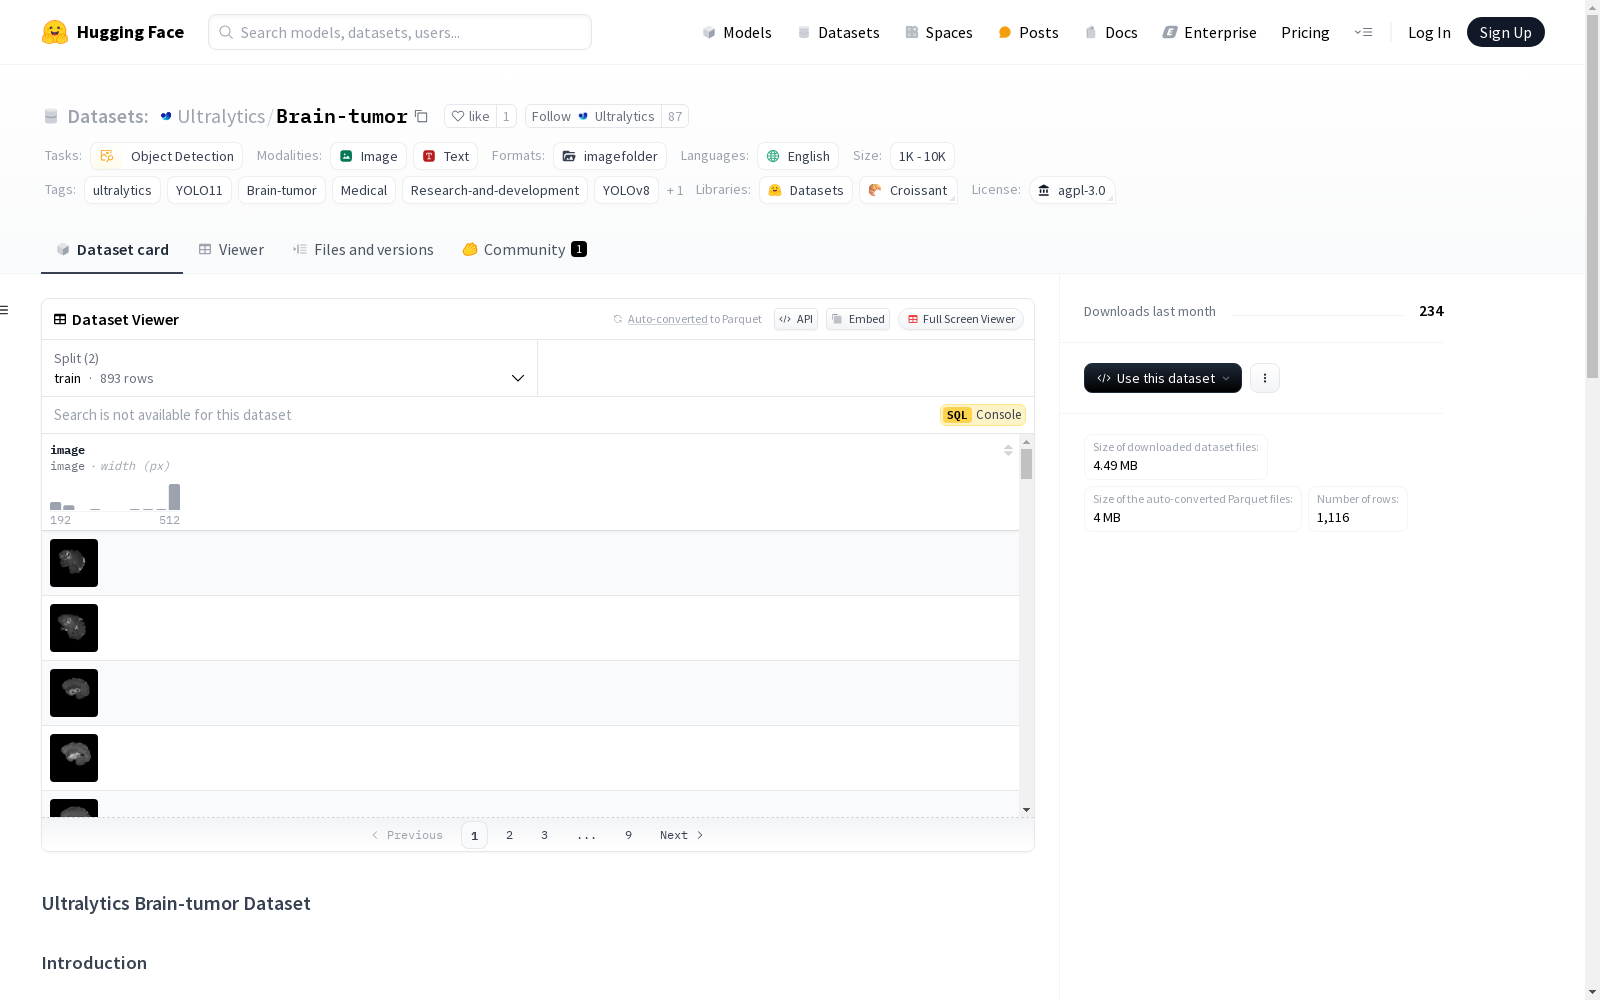This screenshot has width=1600, height=1000.
Task: Click the like count number
Action: click(506, 117)
